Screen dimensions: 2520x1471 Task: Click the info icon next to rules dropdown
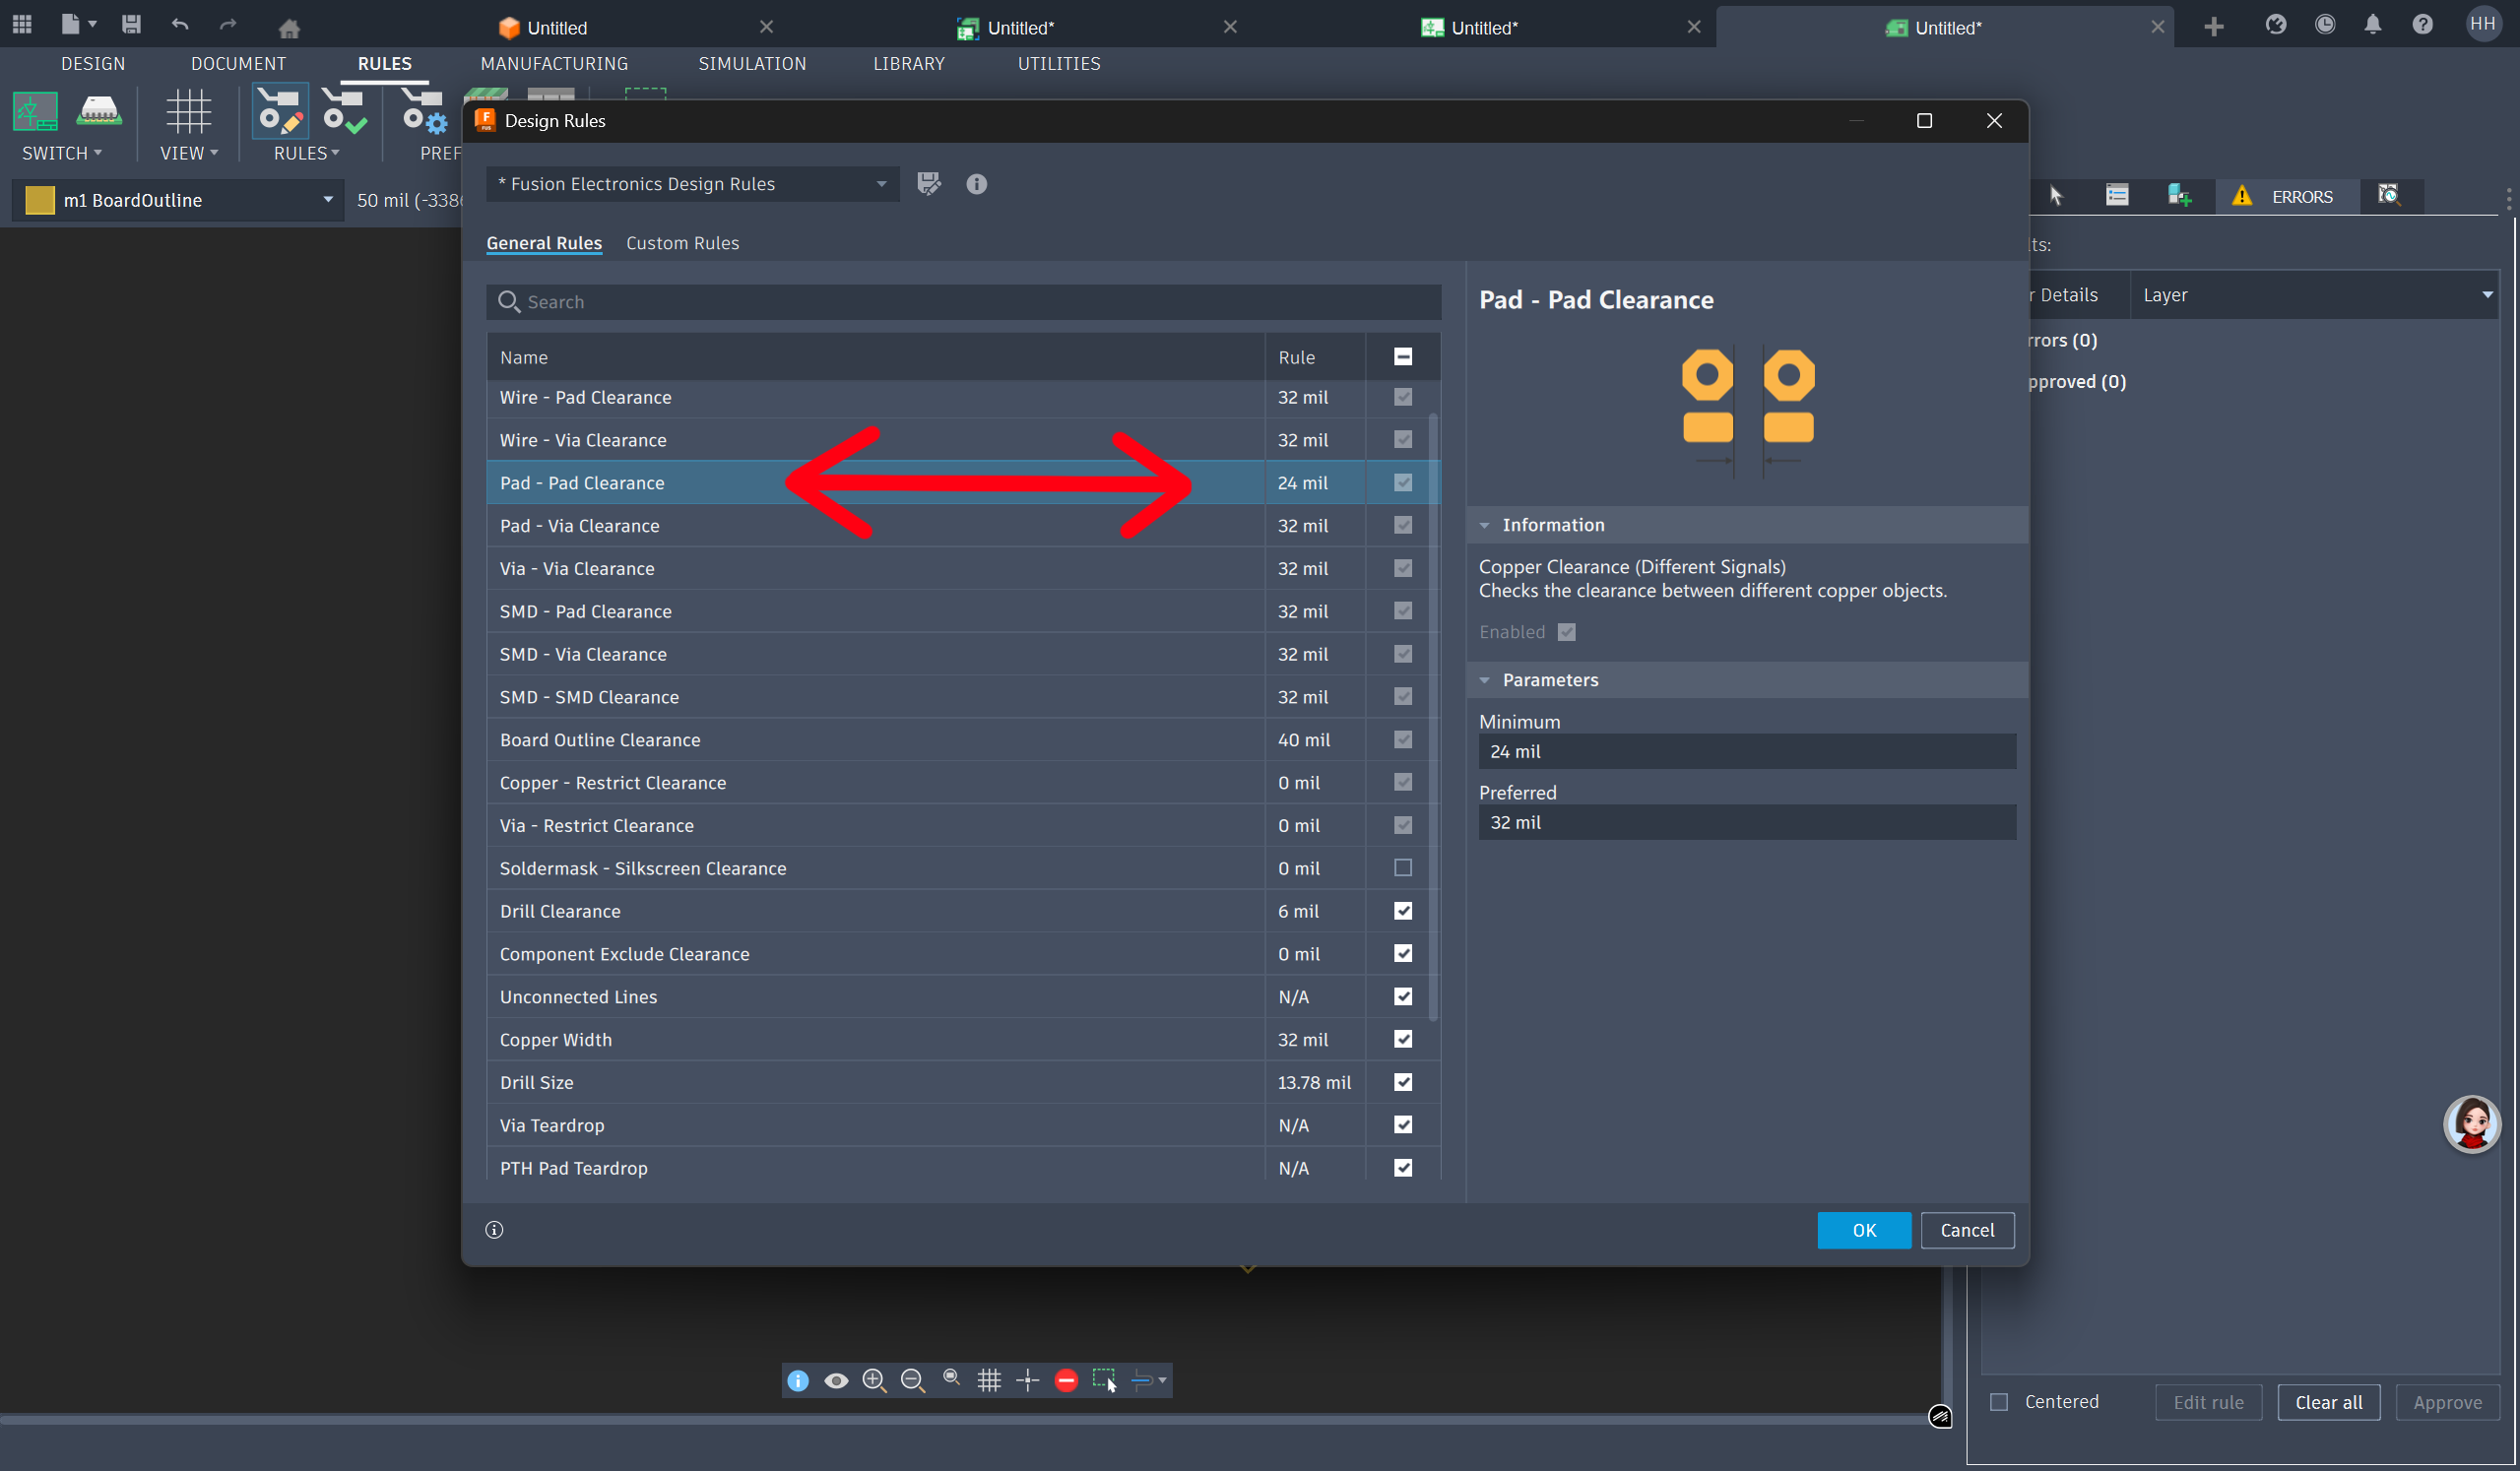point(976,184)
